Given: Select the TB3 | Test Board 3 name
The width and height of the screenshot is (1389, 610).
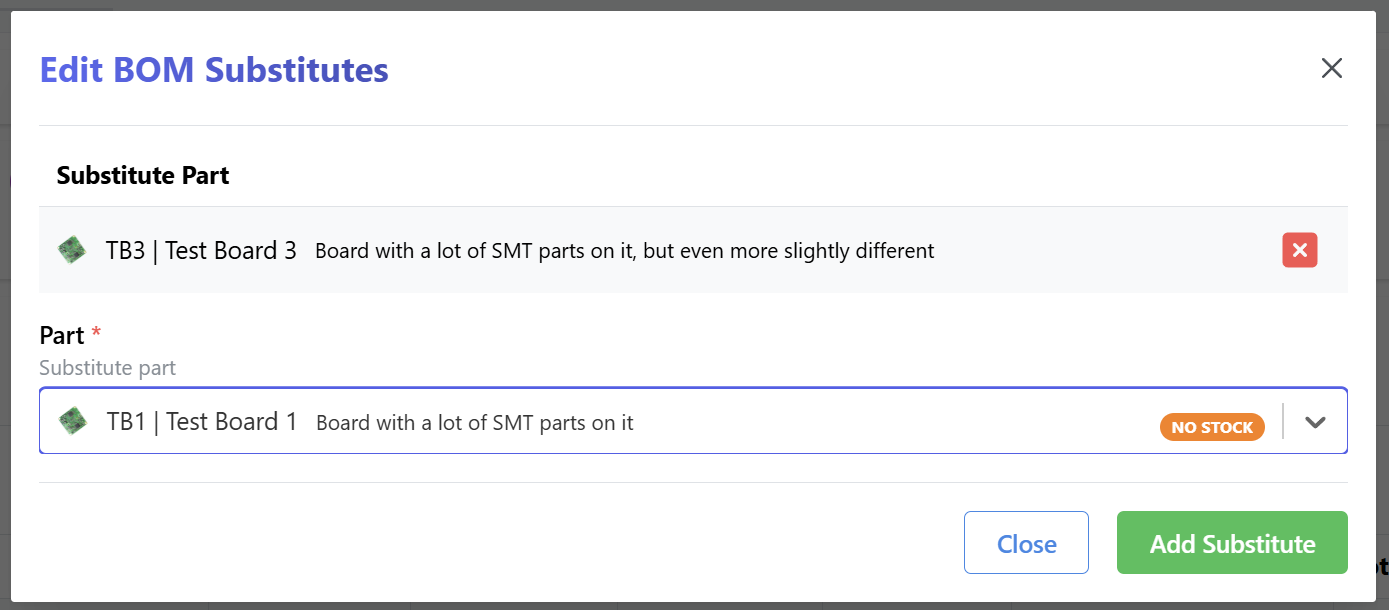Looking at the screenshot, I should coord(201,250).
